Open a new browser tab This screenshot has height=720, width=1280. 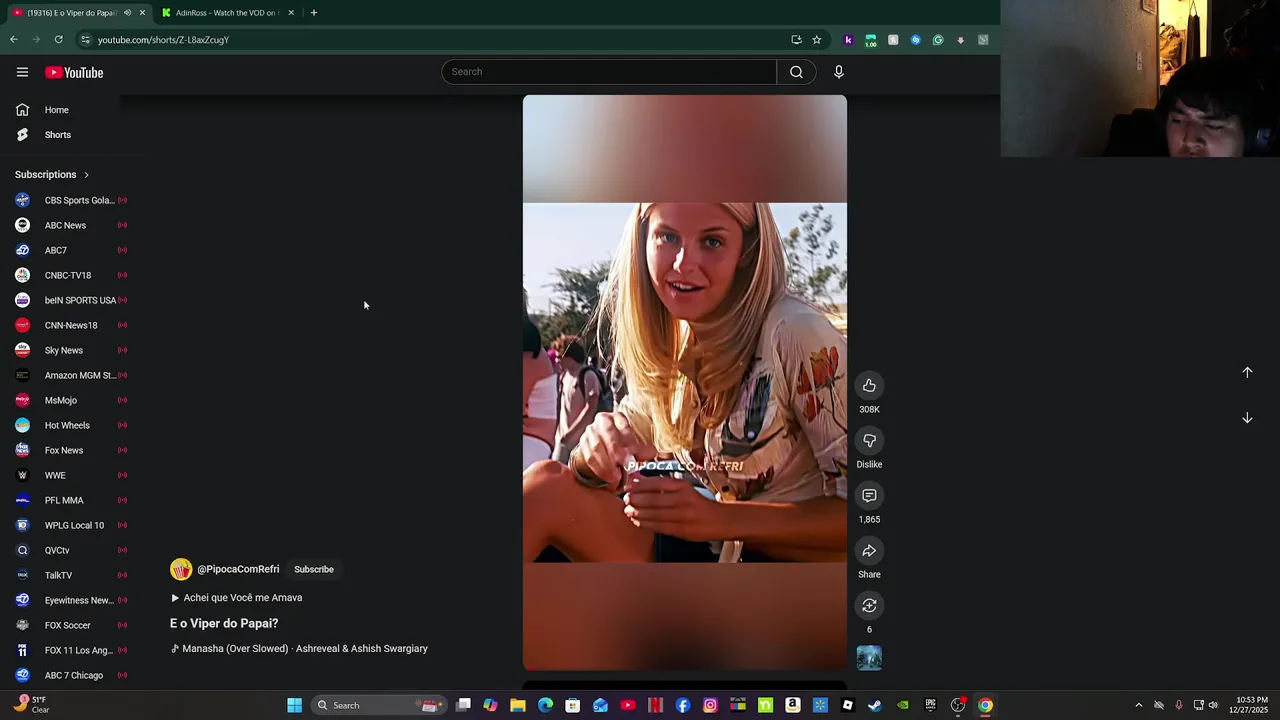point(313,13)
